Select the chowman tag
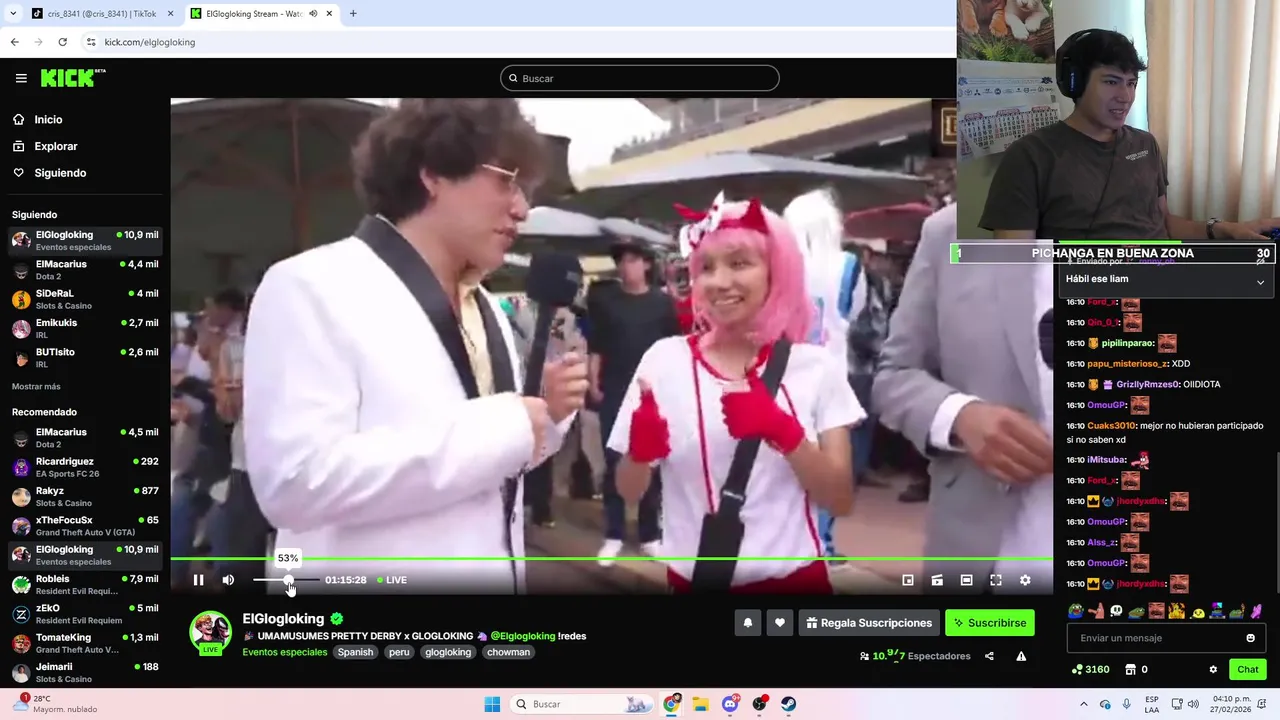 click(509, 652)
